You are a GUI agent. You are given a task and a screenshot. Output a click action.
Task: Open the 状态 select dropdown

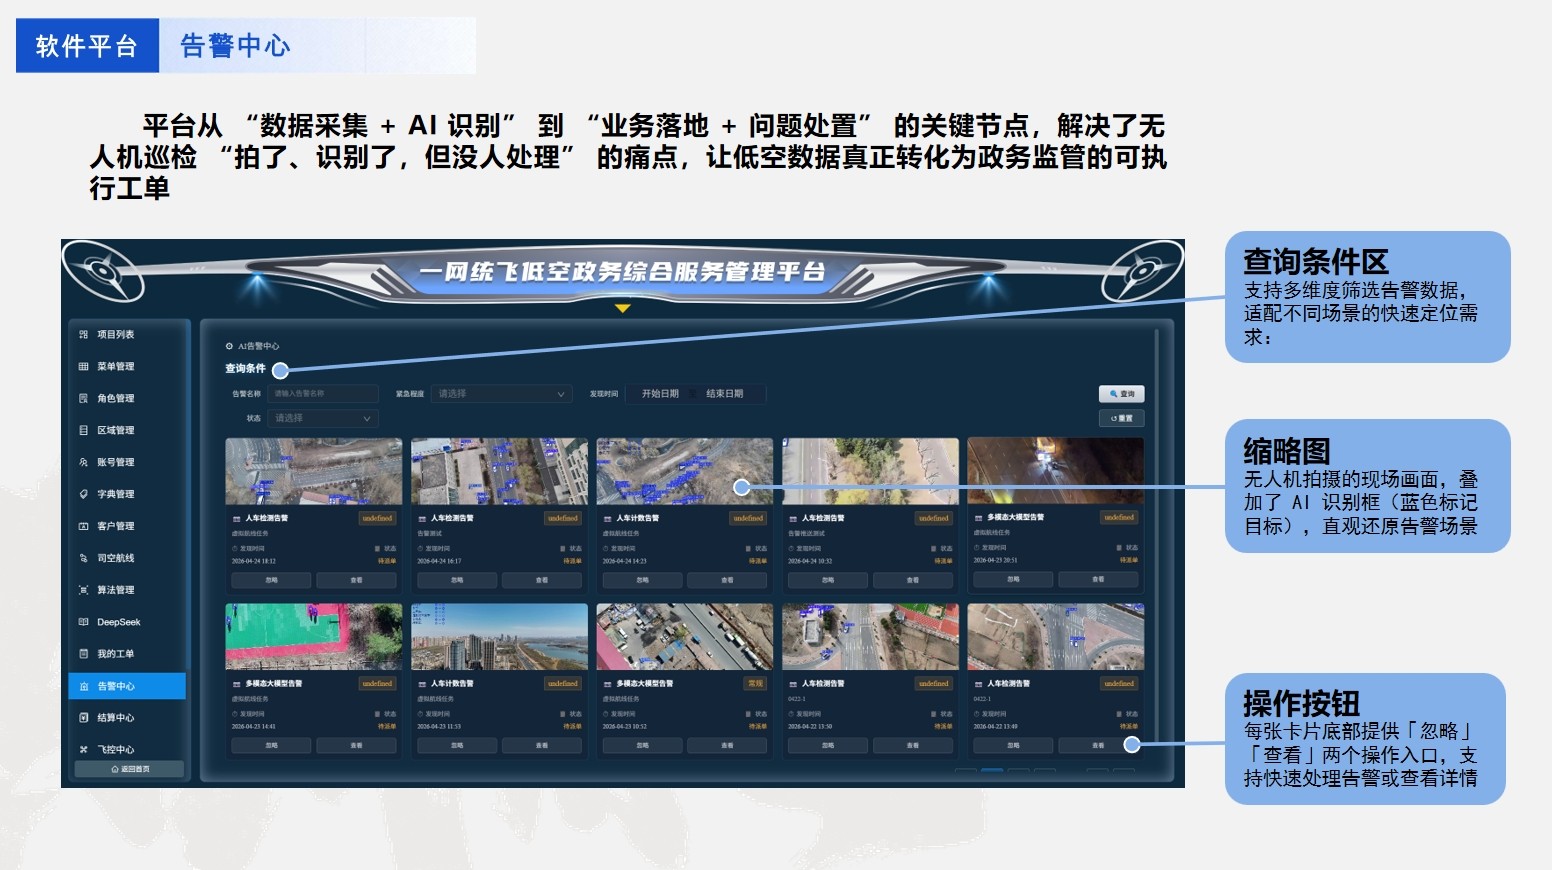coord(323,418)
